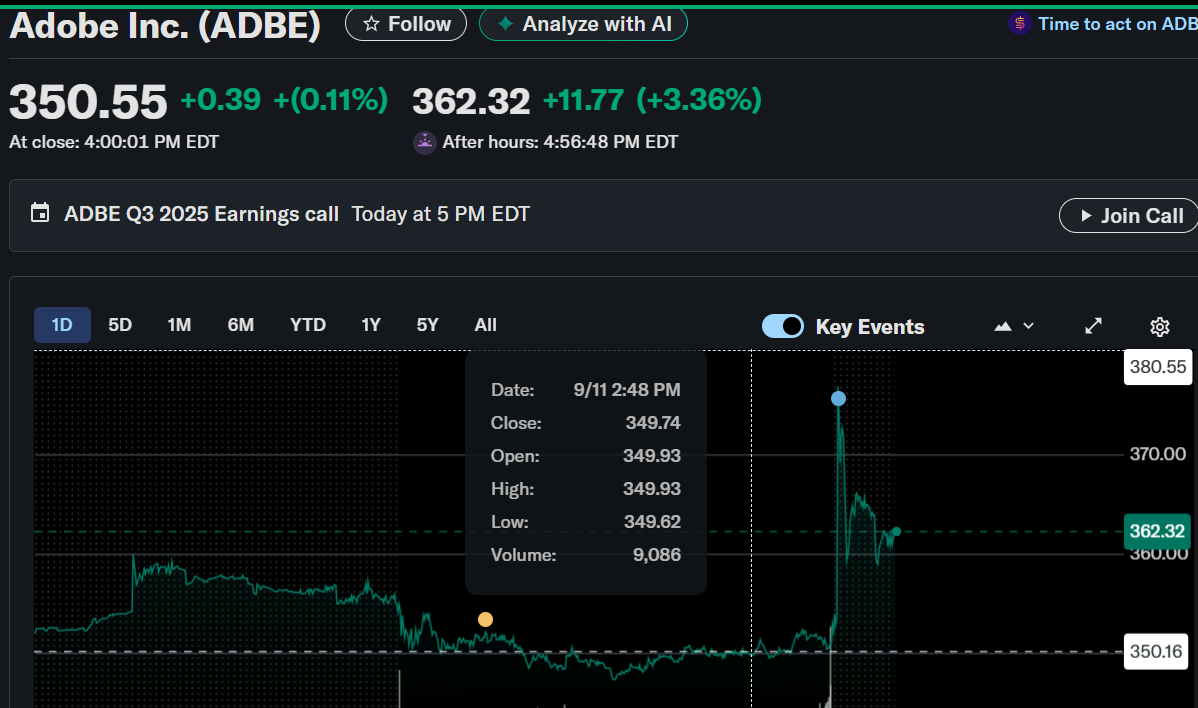The width and height of the screenshot is (1198, 708).
Task: Click the star icon in Follow button
Action: click(x=371, y=24)
